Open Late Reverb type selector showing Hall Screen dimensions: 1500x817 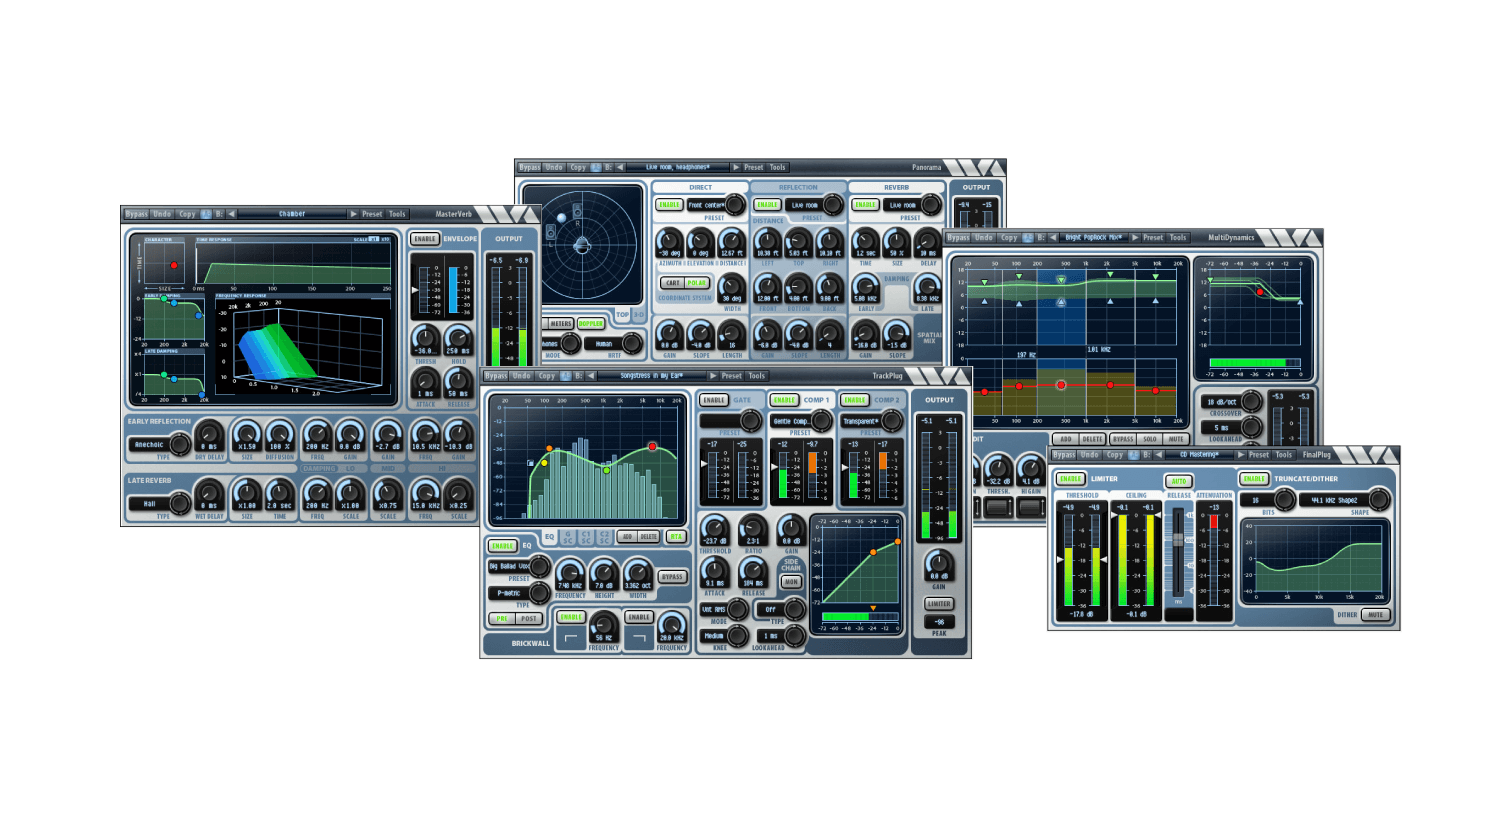(x=159, y=503)
